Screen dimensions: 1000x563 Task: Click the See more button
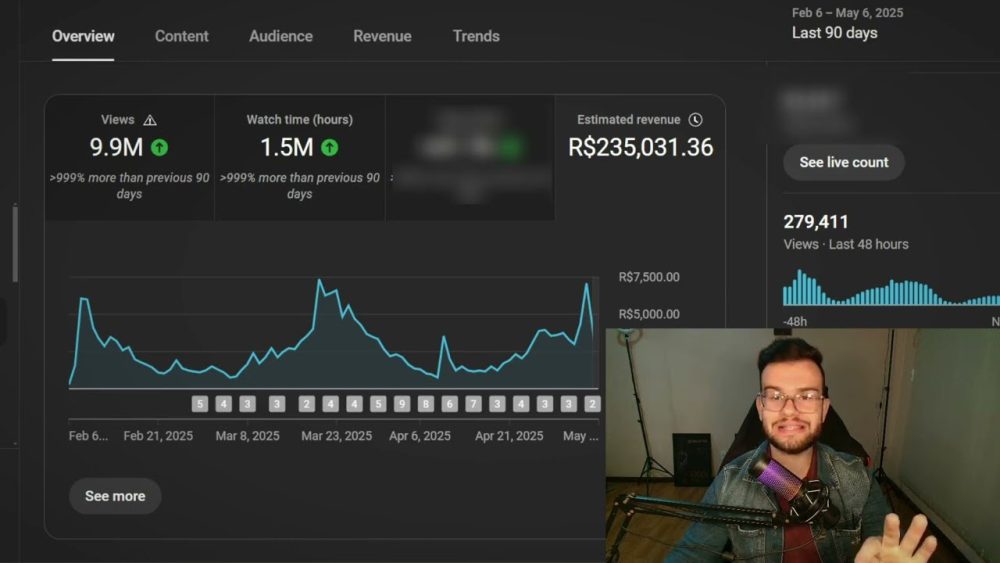(115, 496)
